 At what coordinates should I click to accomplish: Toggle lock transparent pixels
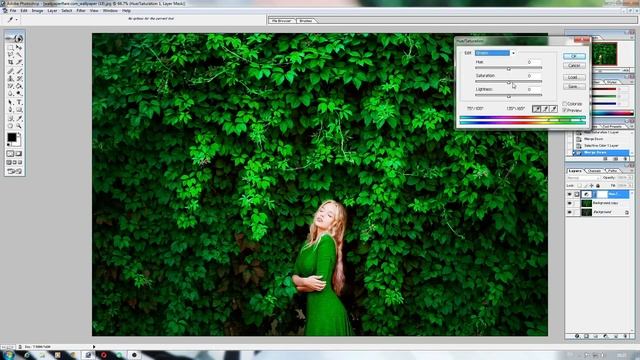coord(579,186)
